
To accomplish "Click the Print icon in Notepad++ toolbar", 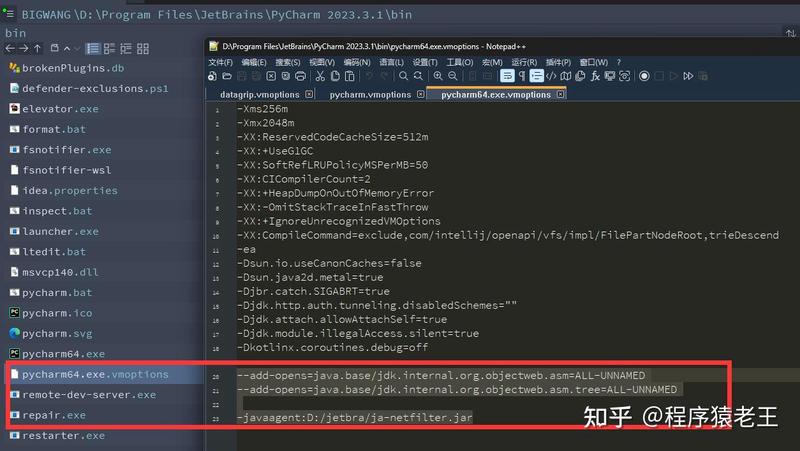I will [x=301, y=76].
